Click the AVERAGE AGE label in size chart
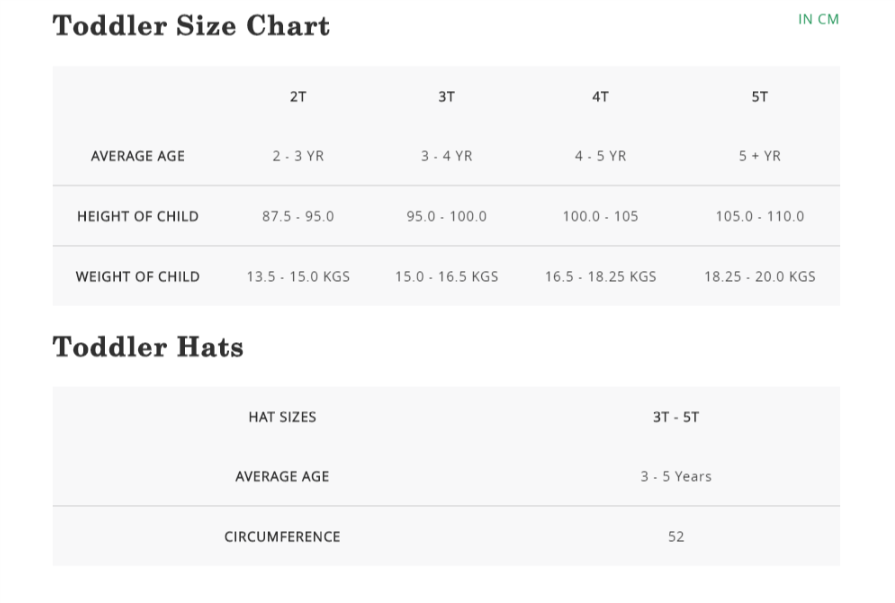 click(138, 156)
